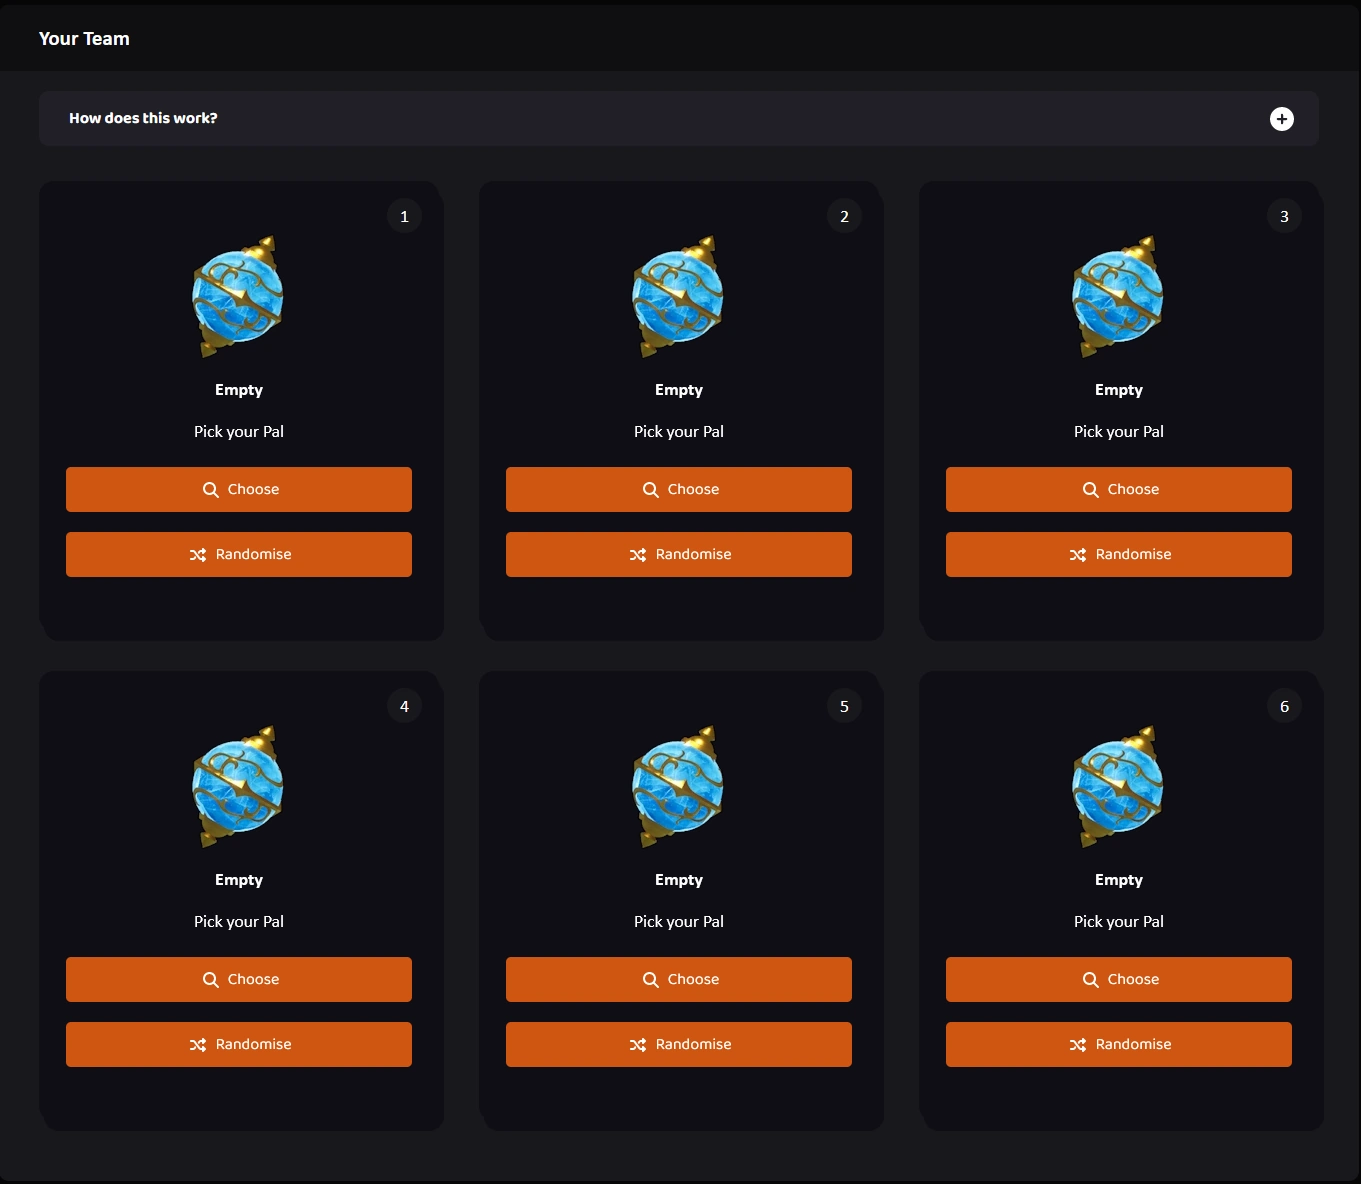Click the 'Empty' label in slot 2

click(679, 390)
